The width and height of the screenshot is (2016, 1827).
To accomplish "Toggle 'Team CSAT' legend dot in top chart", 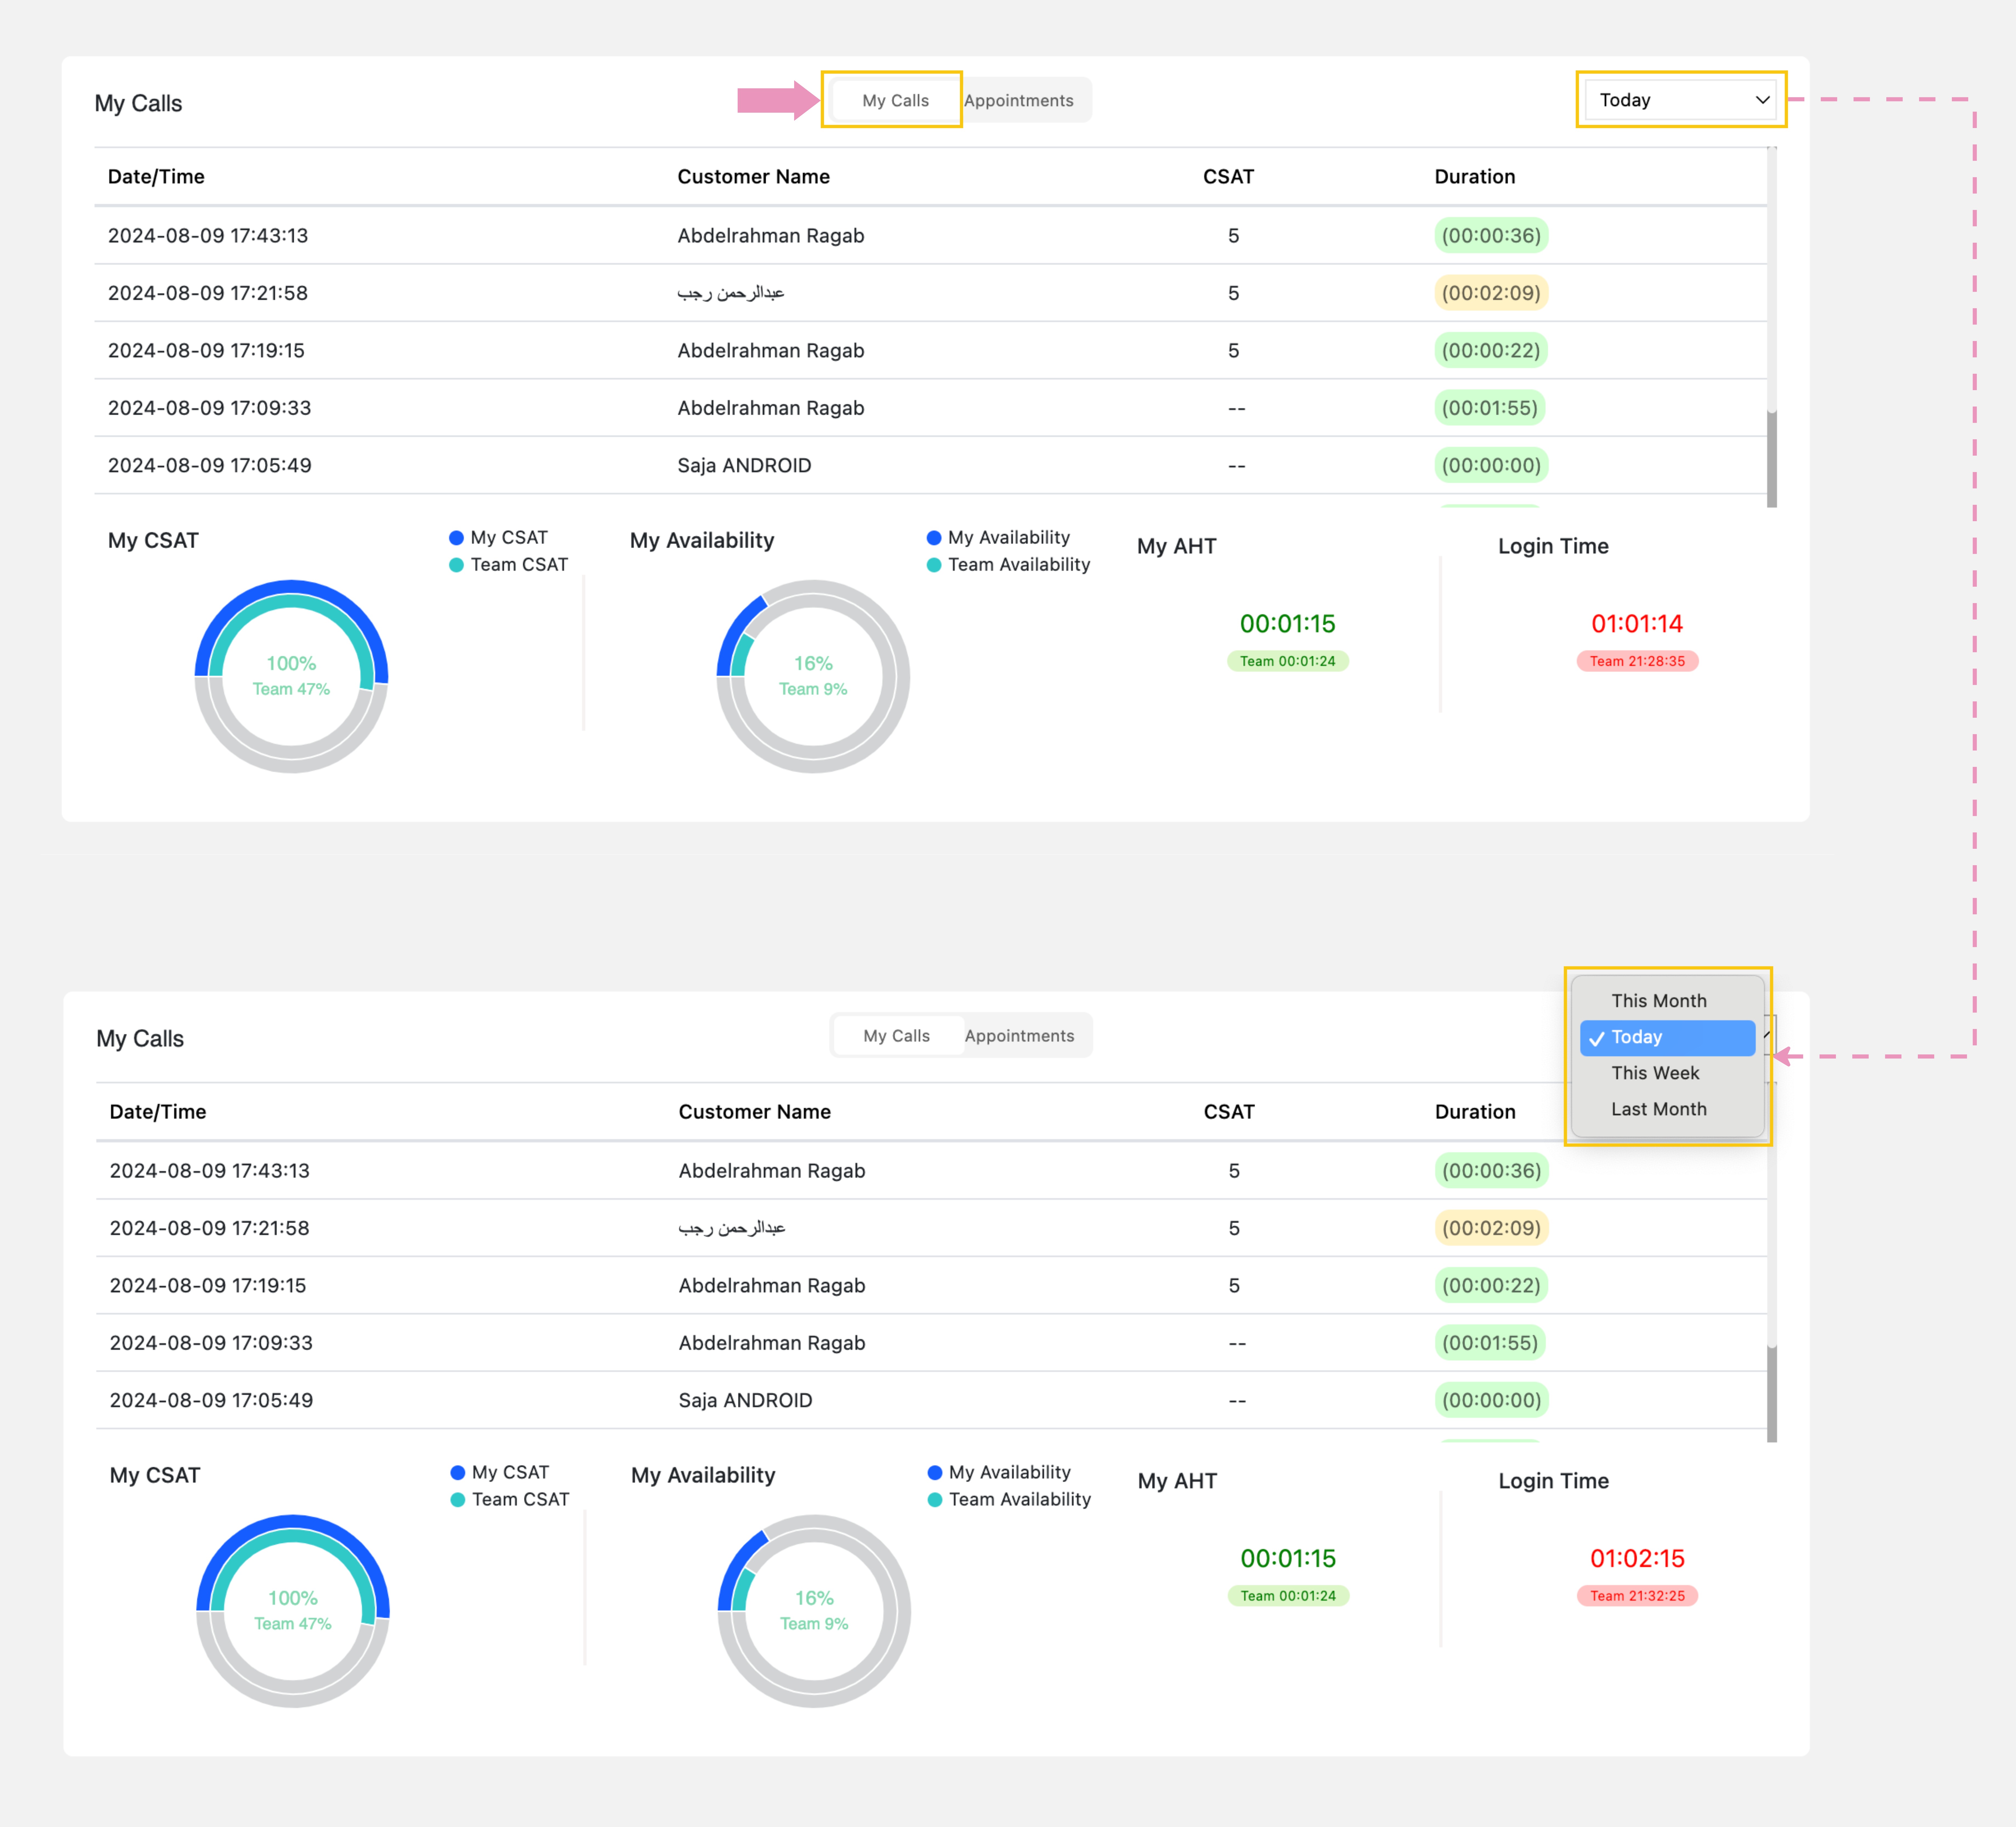I will tap(457, 565).
